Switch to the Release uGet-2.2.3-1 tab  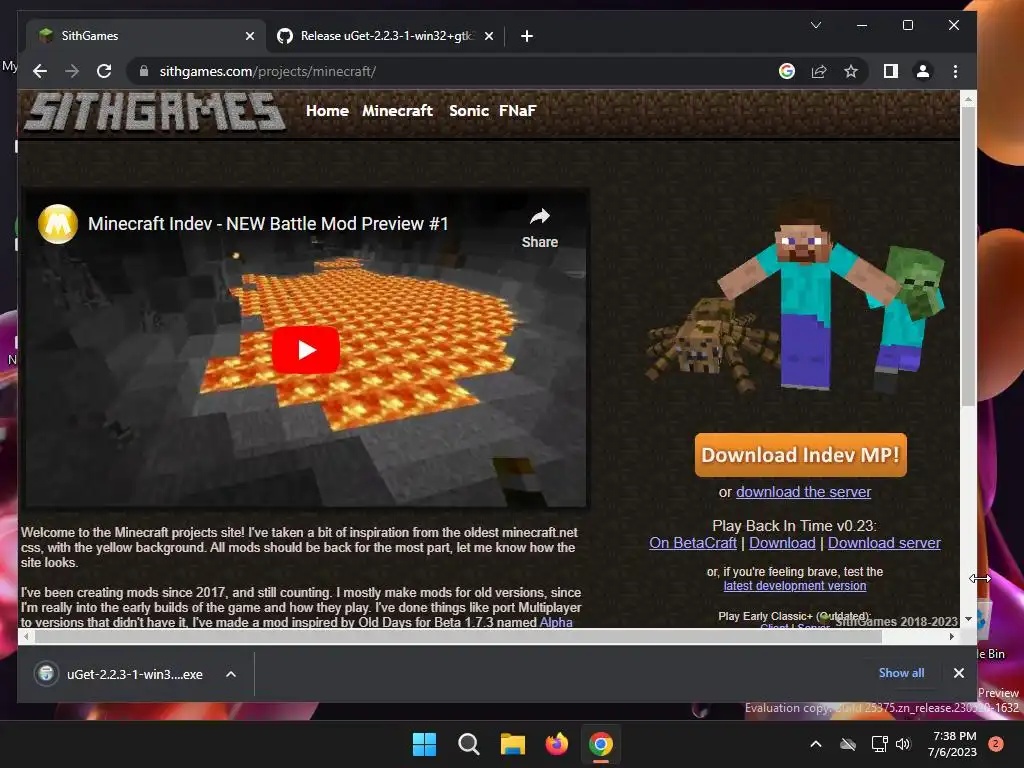[x=385, y=36]
